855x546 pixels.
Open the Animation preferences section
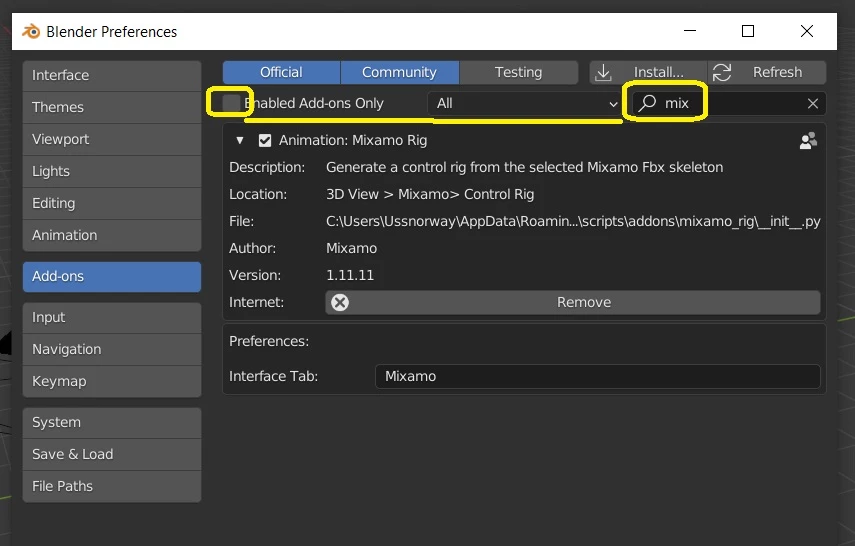coord(112,236)
